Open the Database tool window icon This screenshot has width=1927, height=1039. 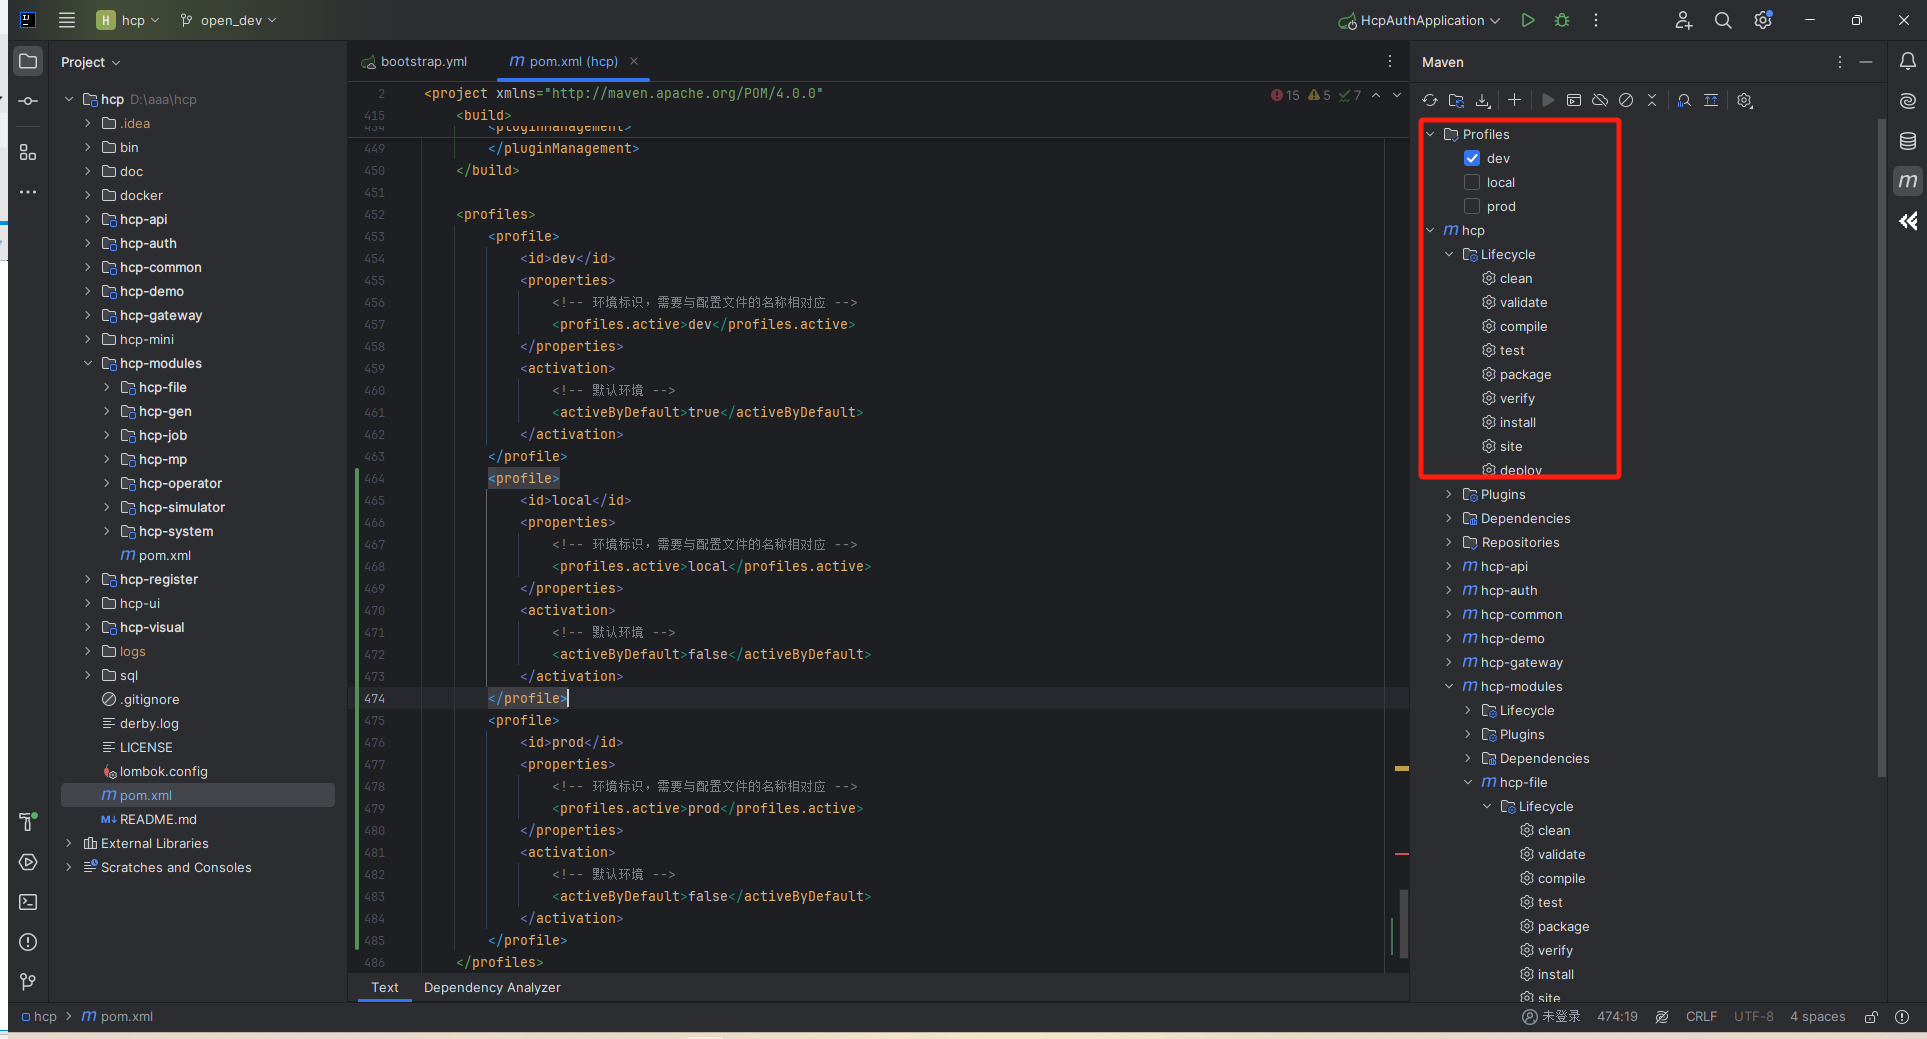[1908, 141]
